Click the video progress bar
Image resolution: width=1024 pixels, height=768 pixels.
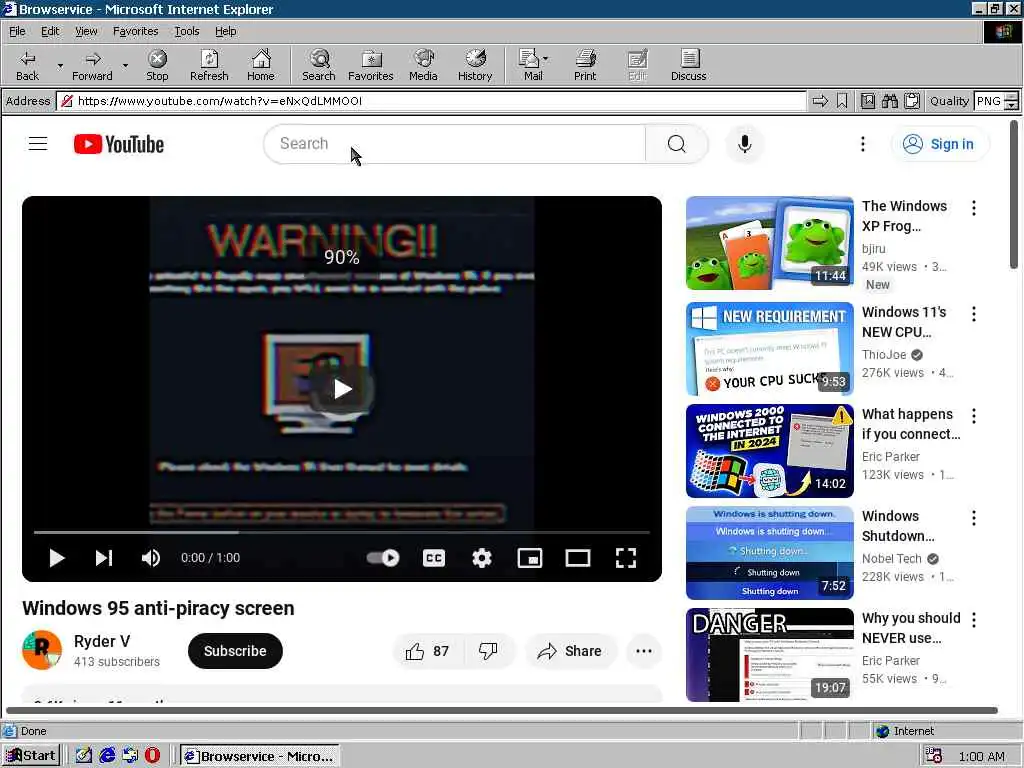342,532
